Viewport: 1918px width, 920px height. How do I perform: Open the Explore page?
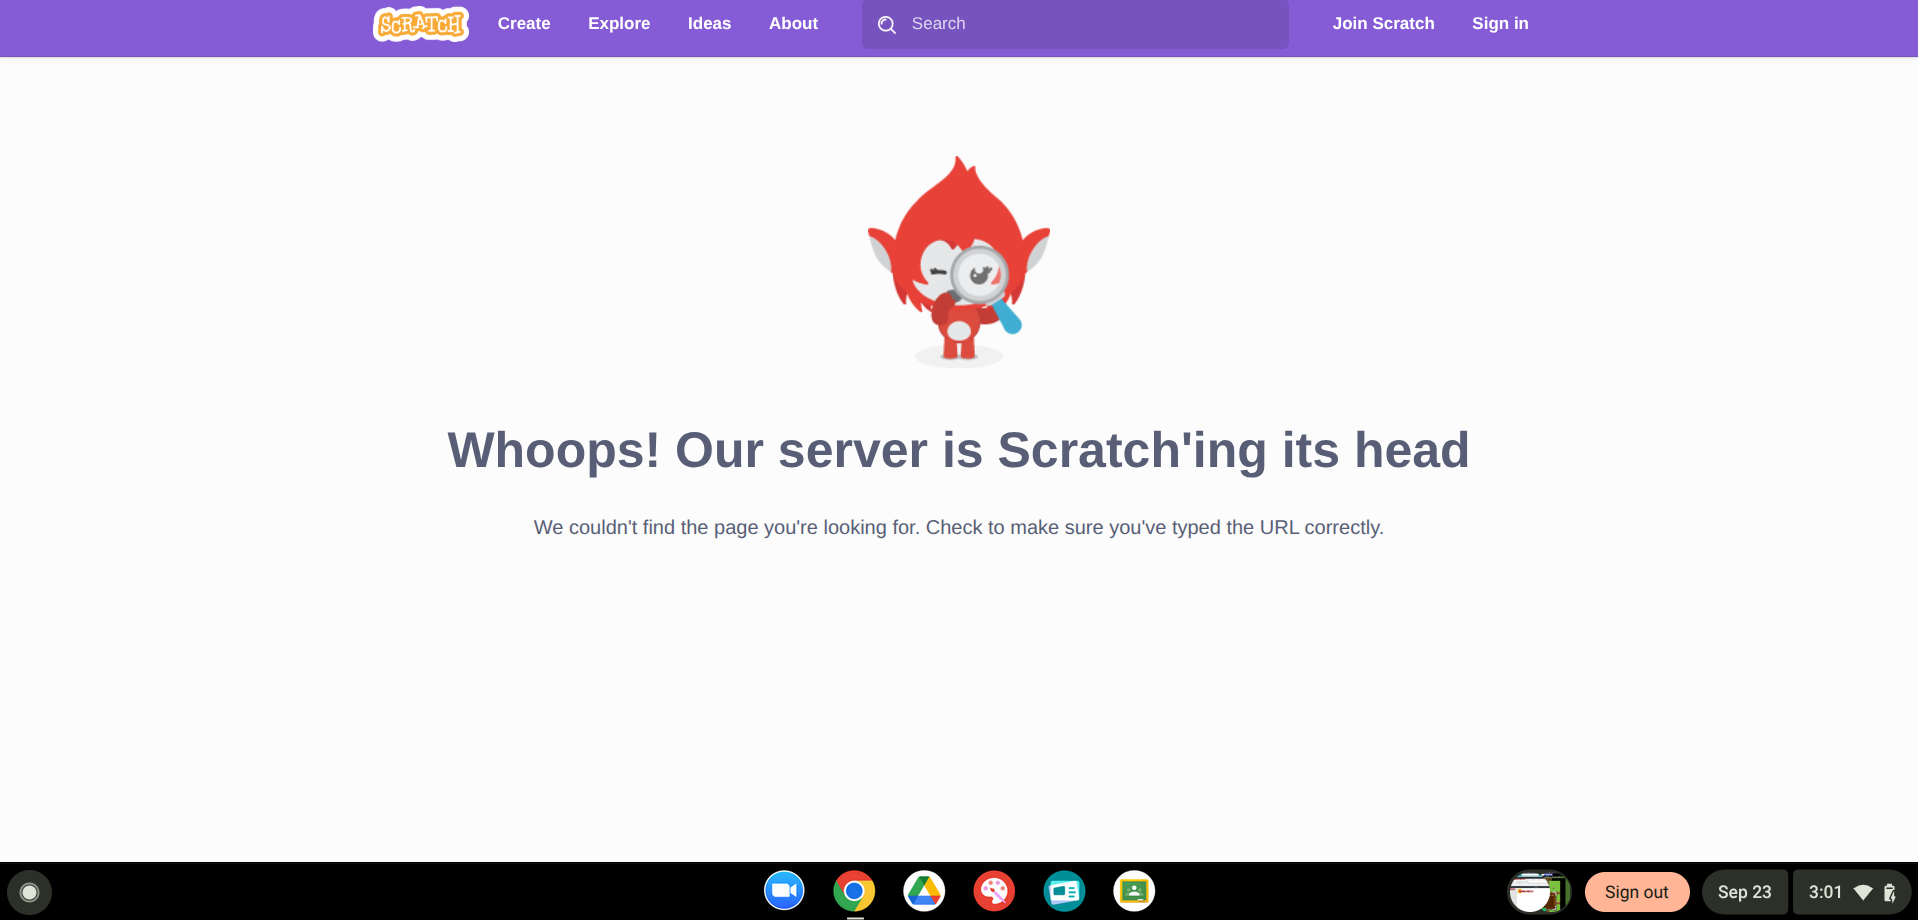coord(619,24)
